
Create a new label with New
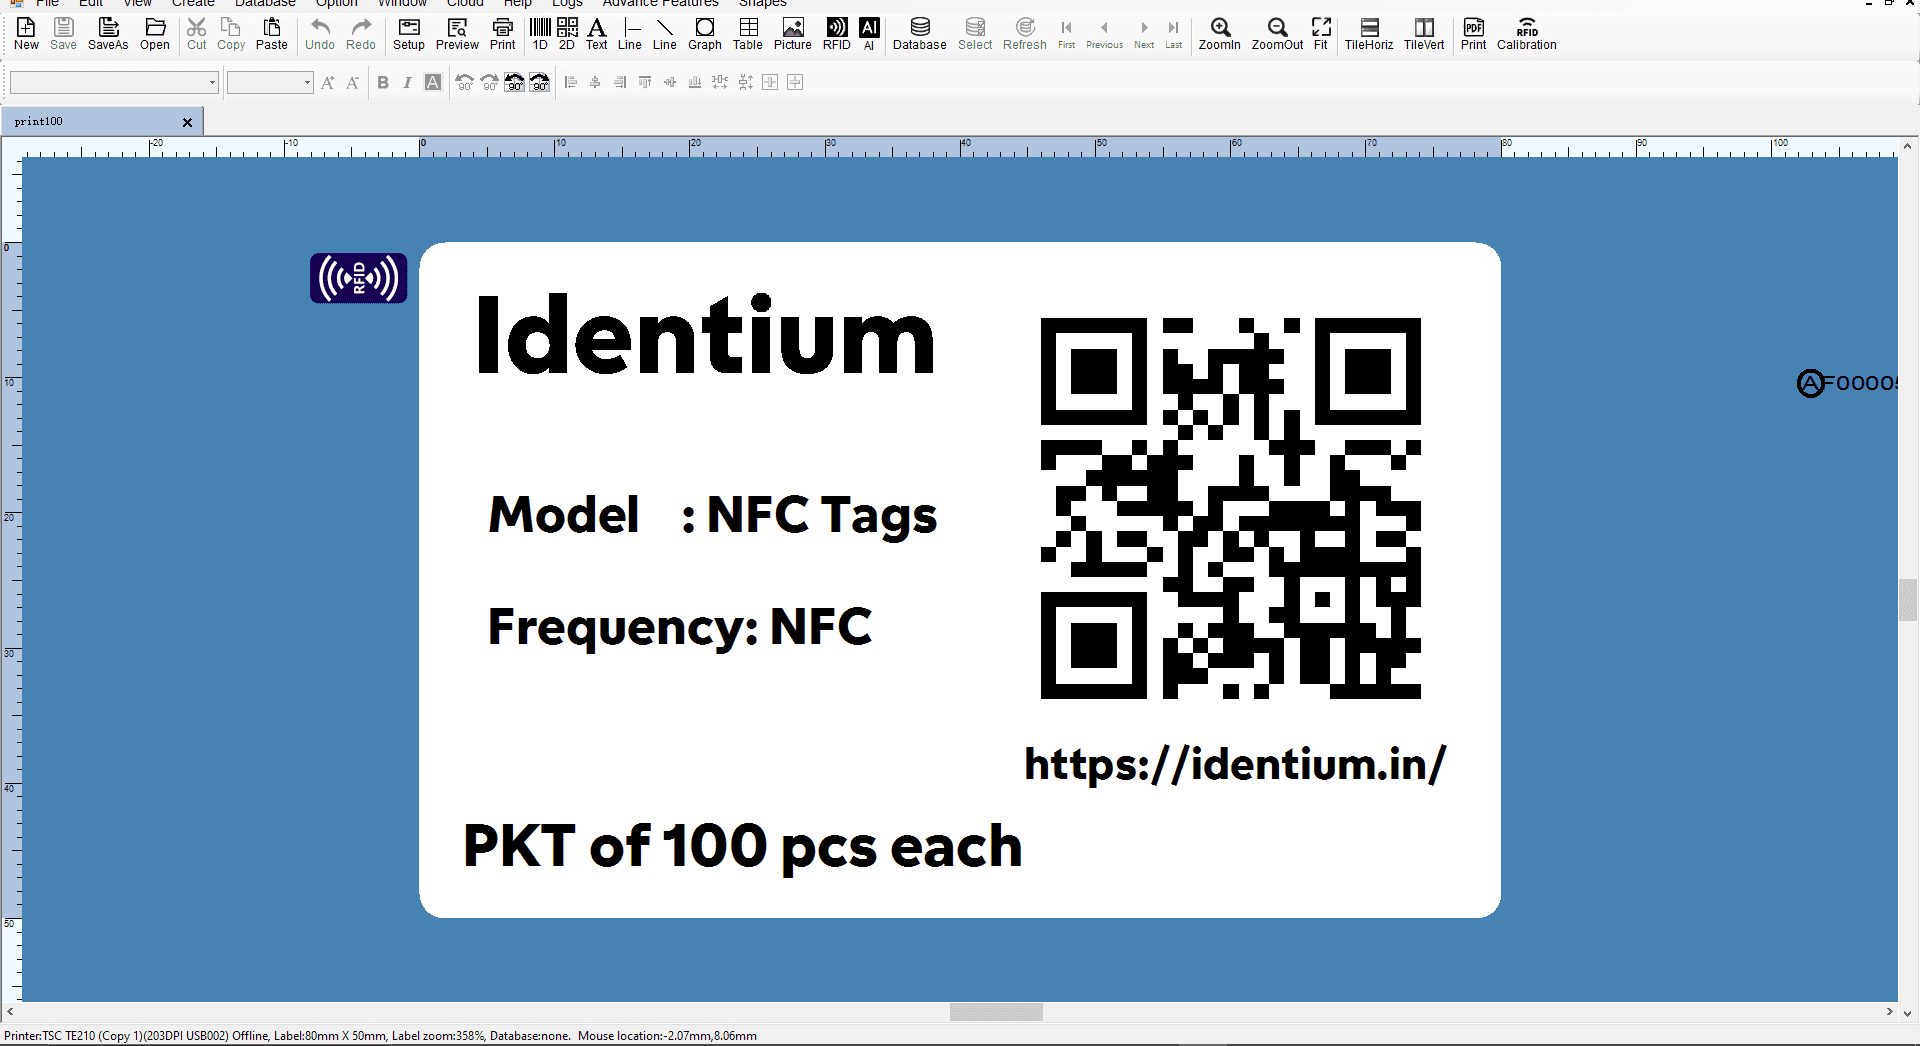[x=26, y=34]
